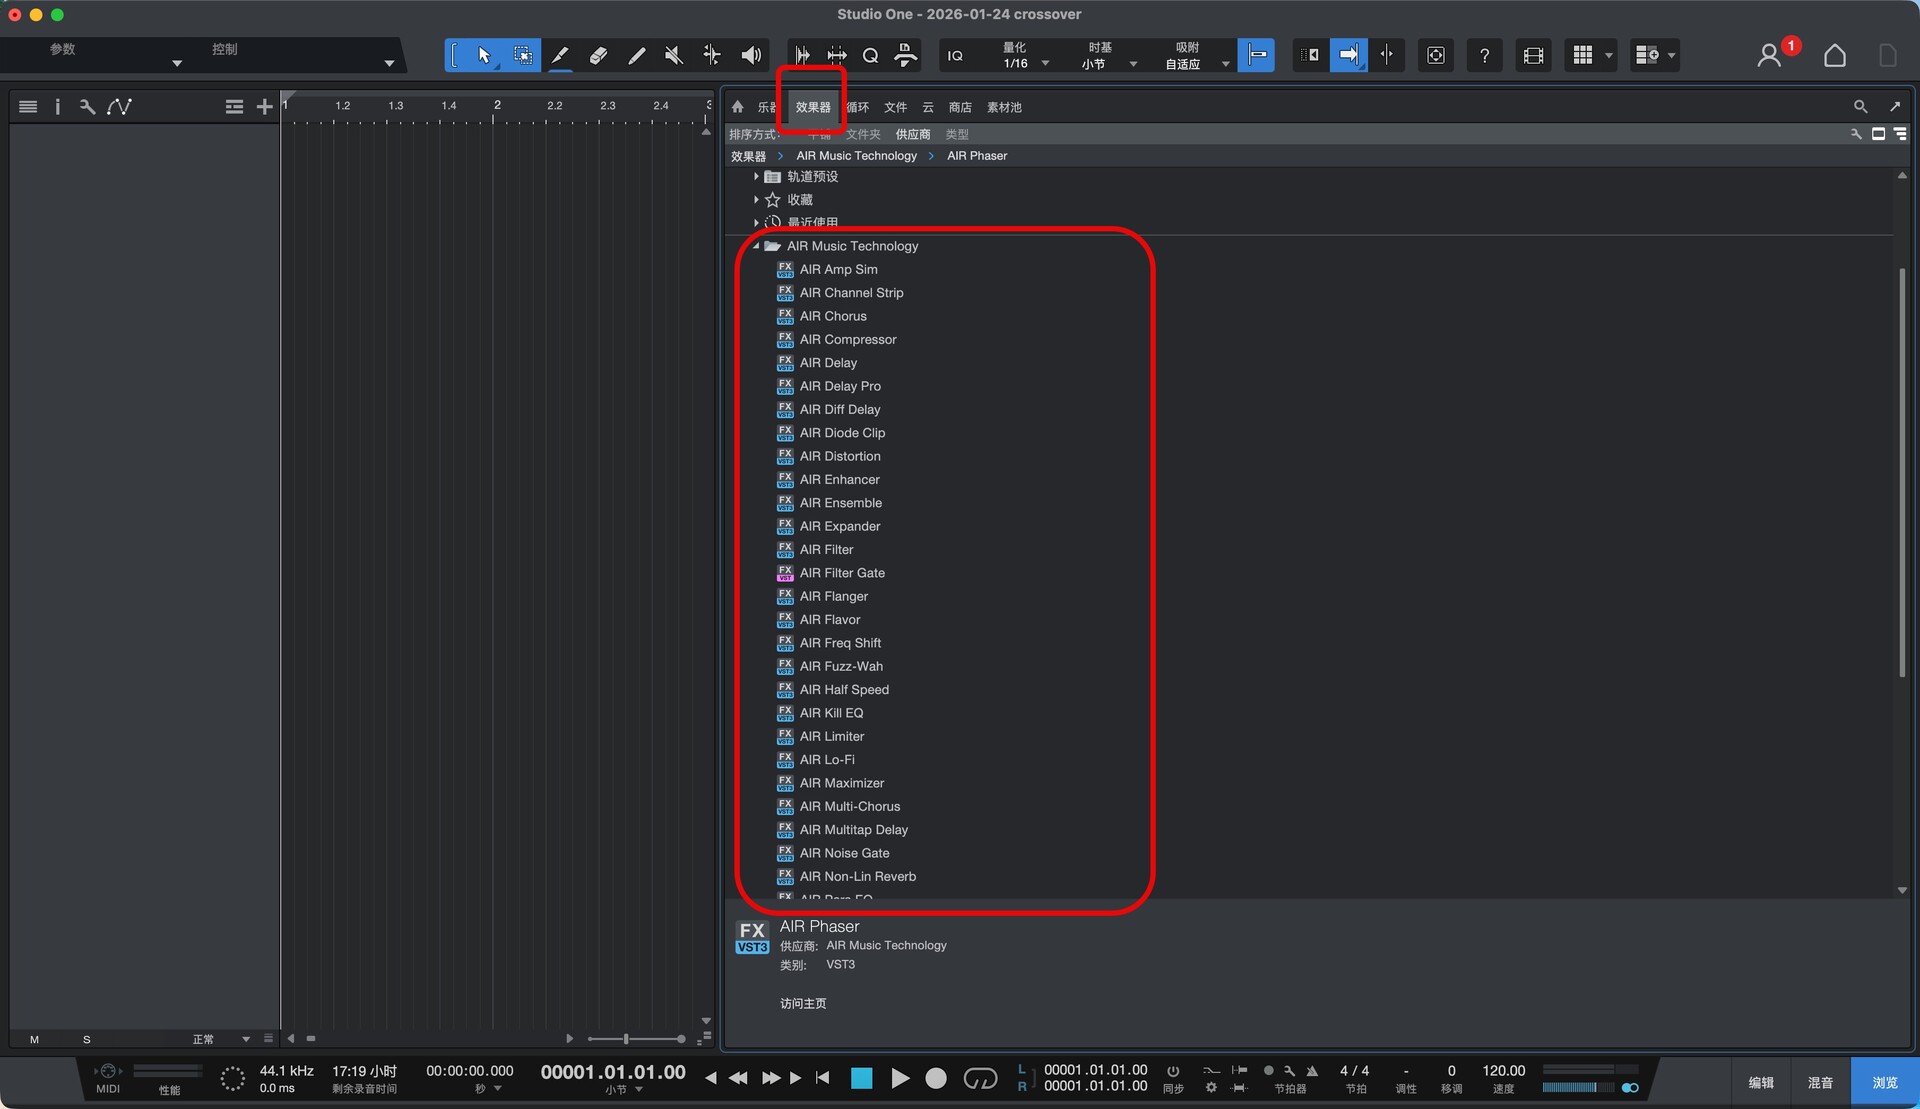This screenshot has height=1109, width=1920.
Task: Collapse AIR Music Technology folder
Action: pos(756,246)
